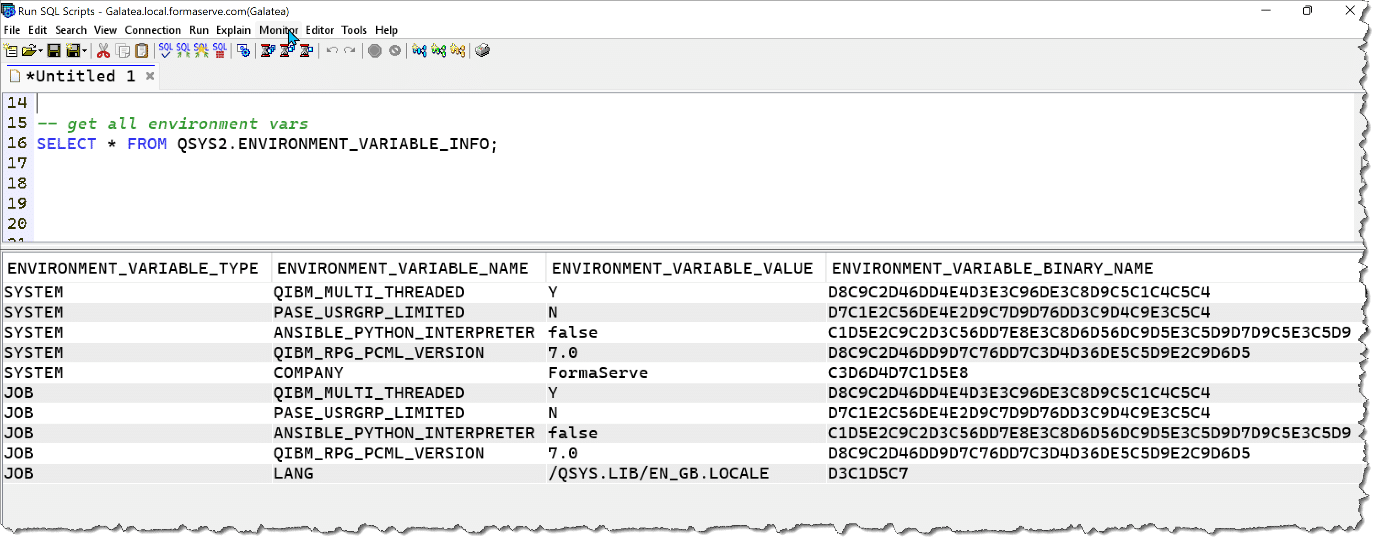Screen dimensions: 1379x544
Task: Close the *Untitled 1 script tab
Action: (150, 76)
